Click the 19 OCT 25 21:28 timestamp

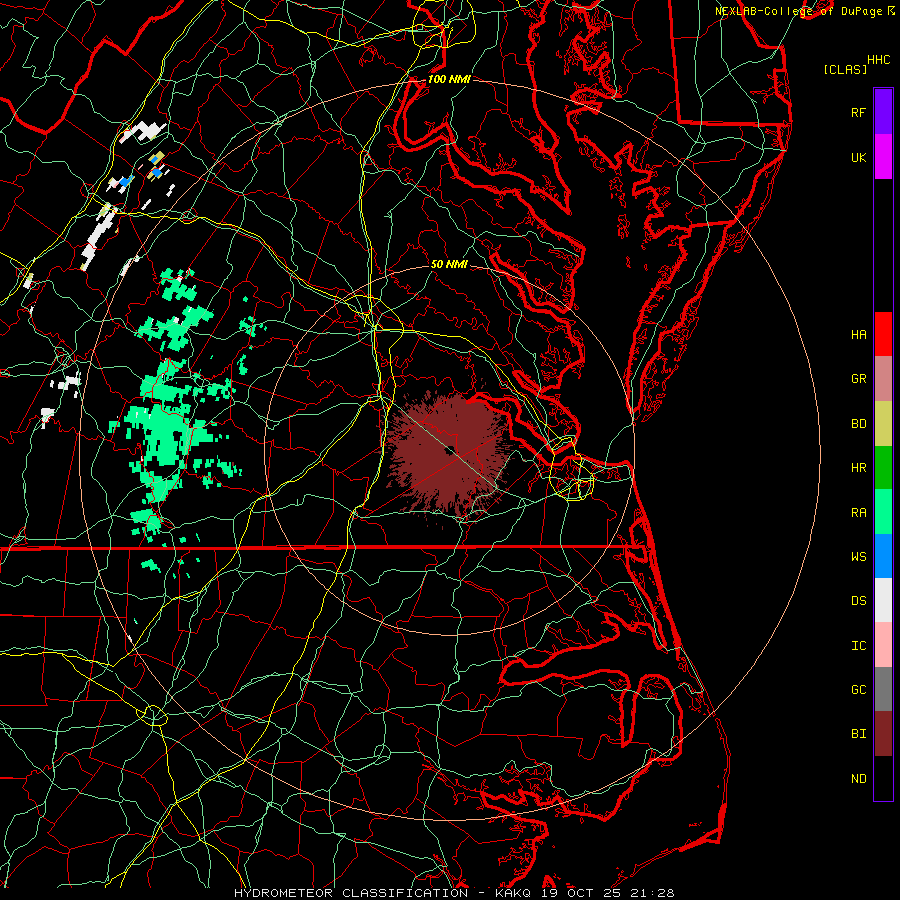coord(608,893)
